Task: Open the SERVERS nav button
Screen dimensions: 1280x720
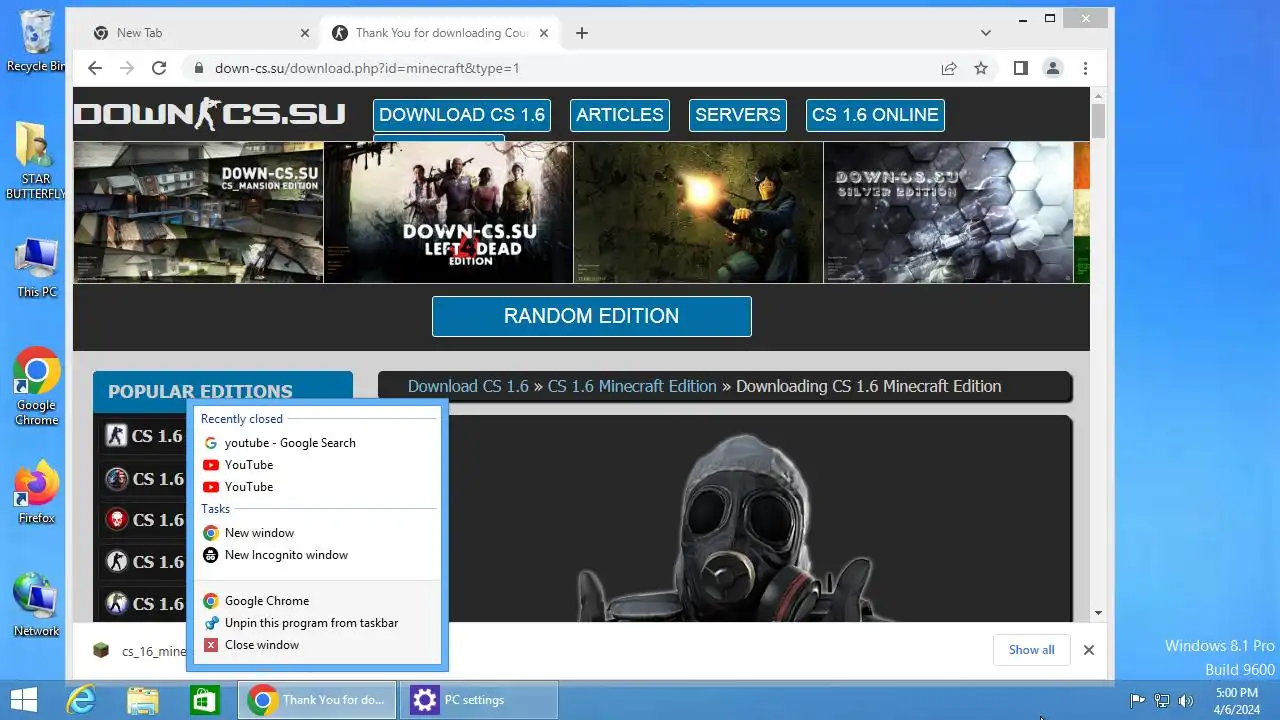Action: (738, 115)
